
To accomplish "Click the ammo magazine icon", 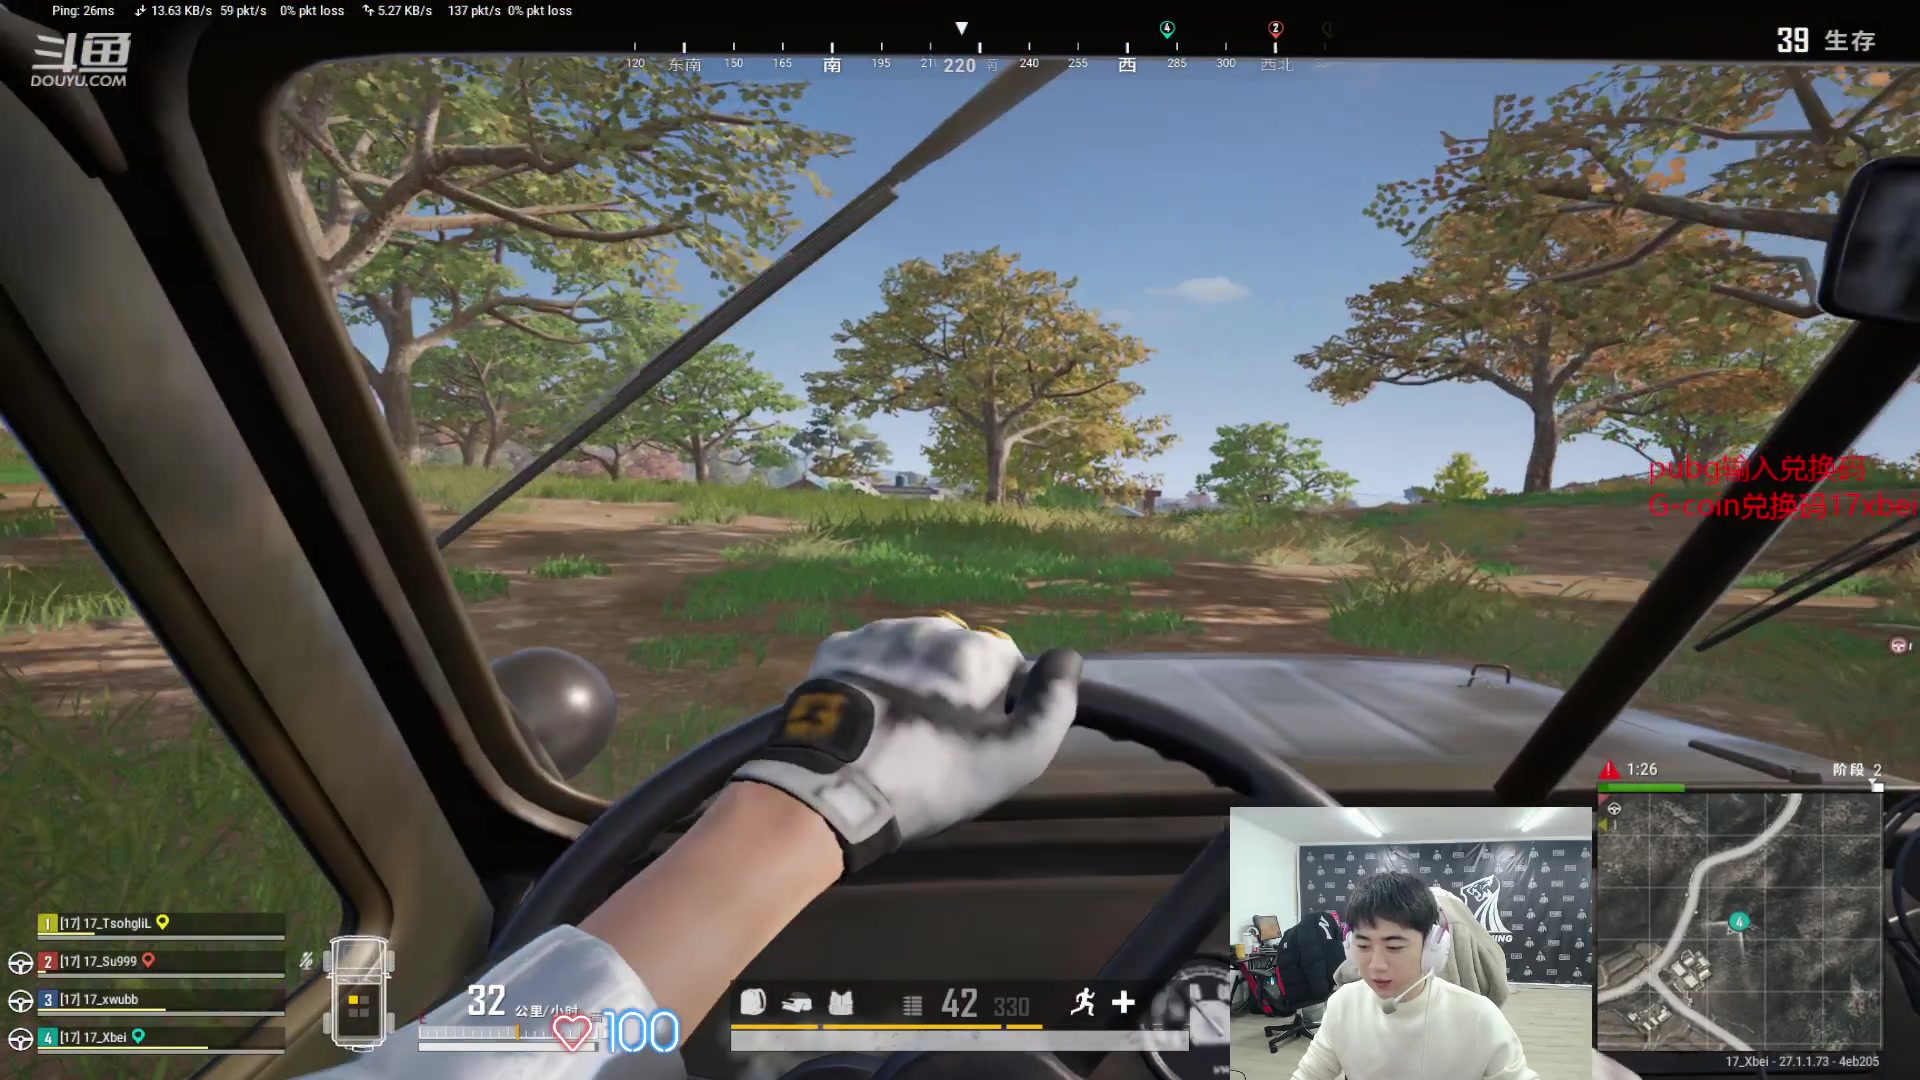I will (x=912, y=1005).
